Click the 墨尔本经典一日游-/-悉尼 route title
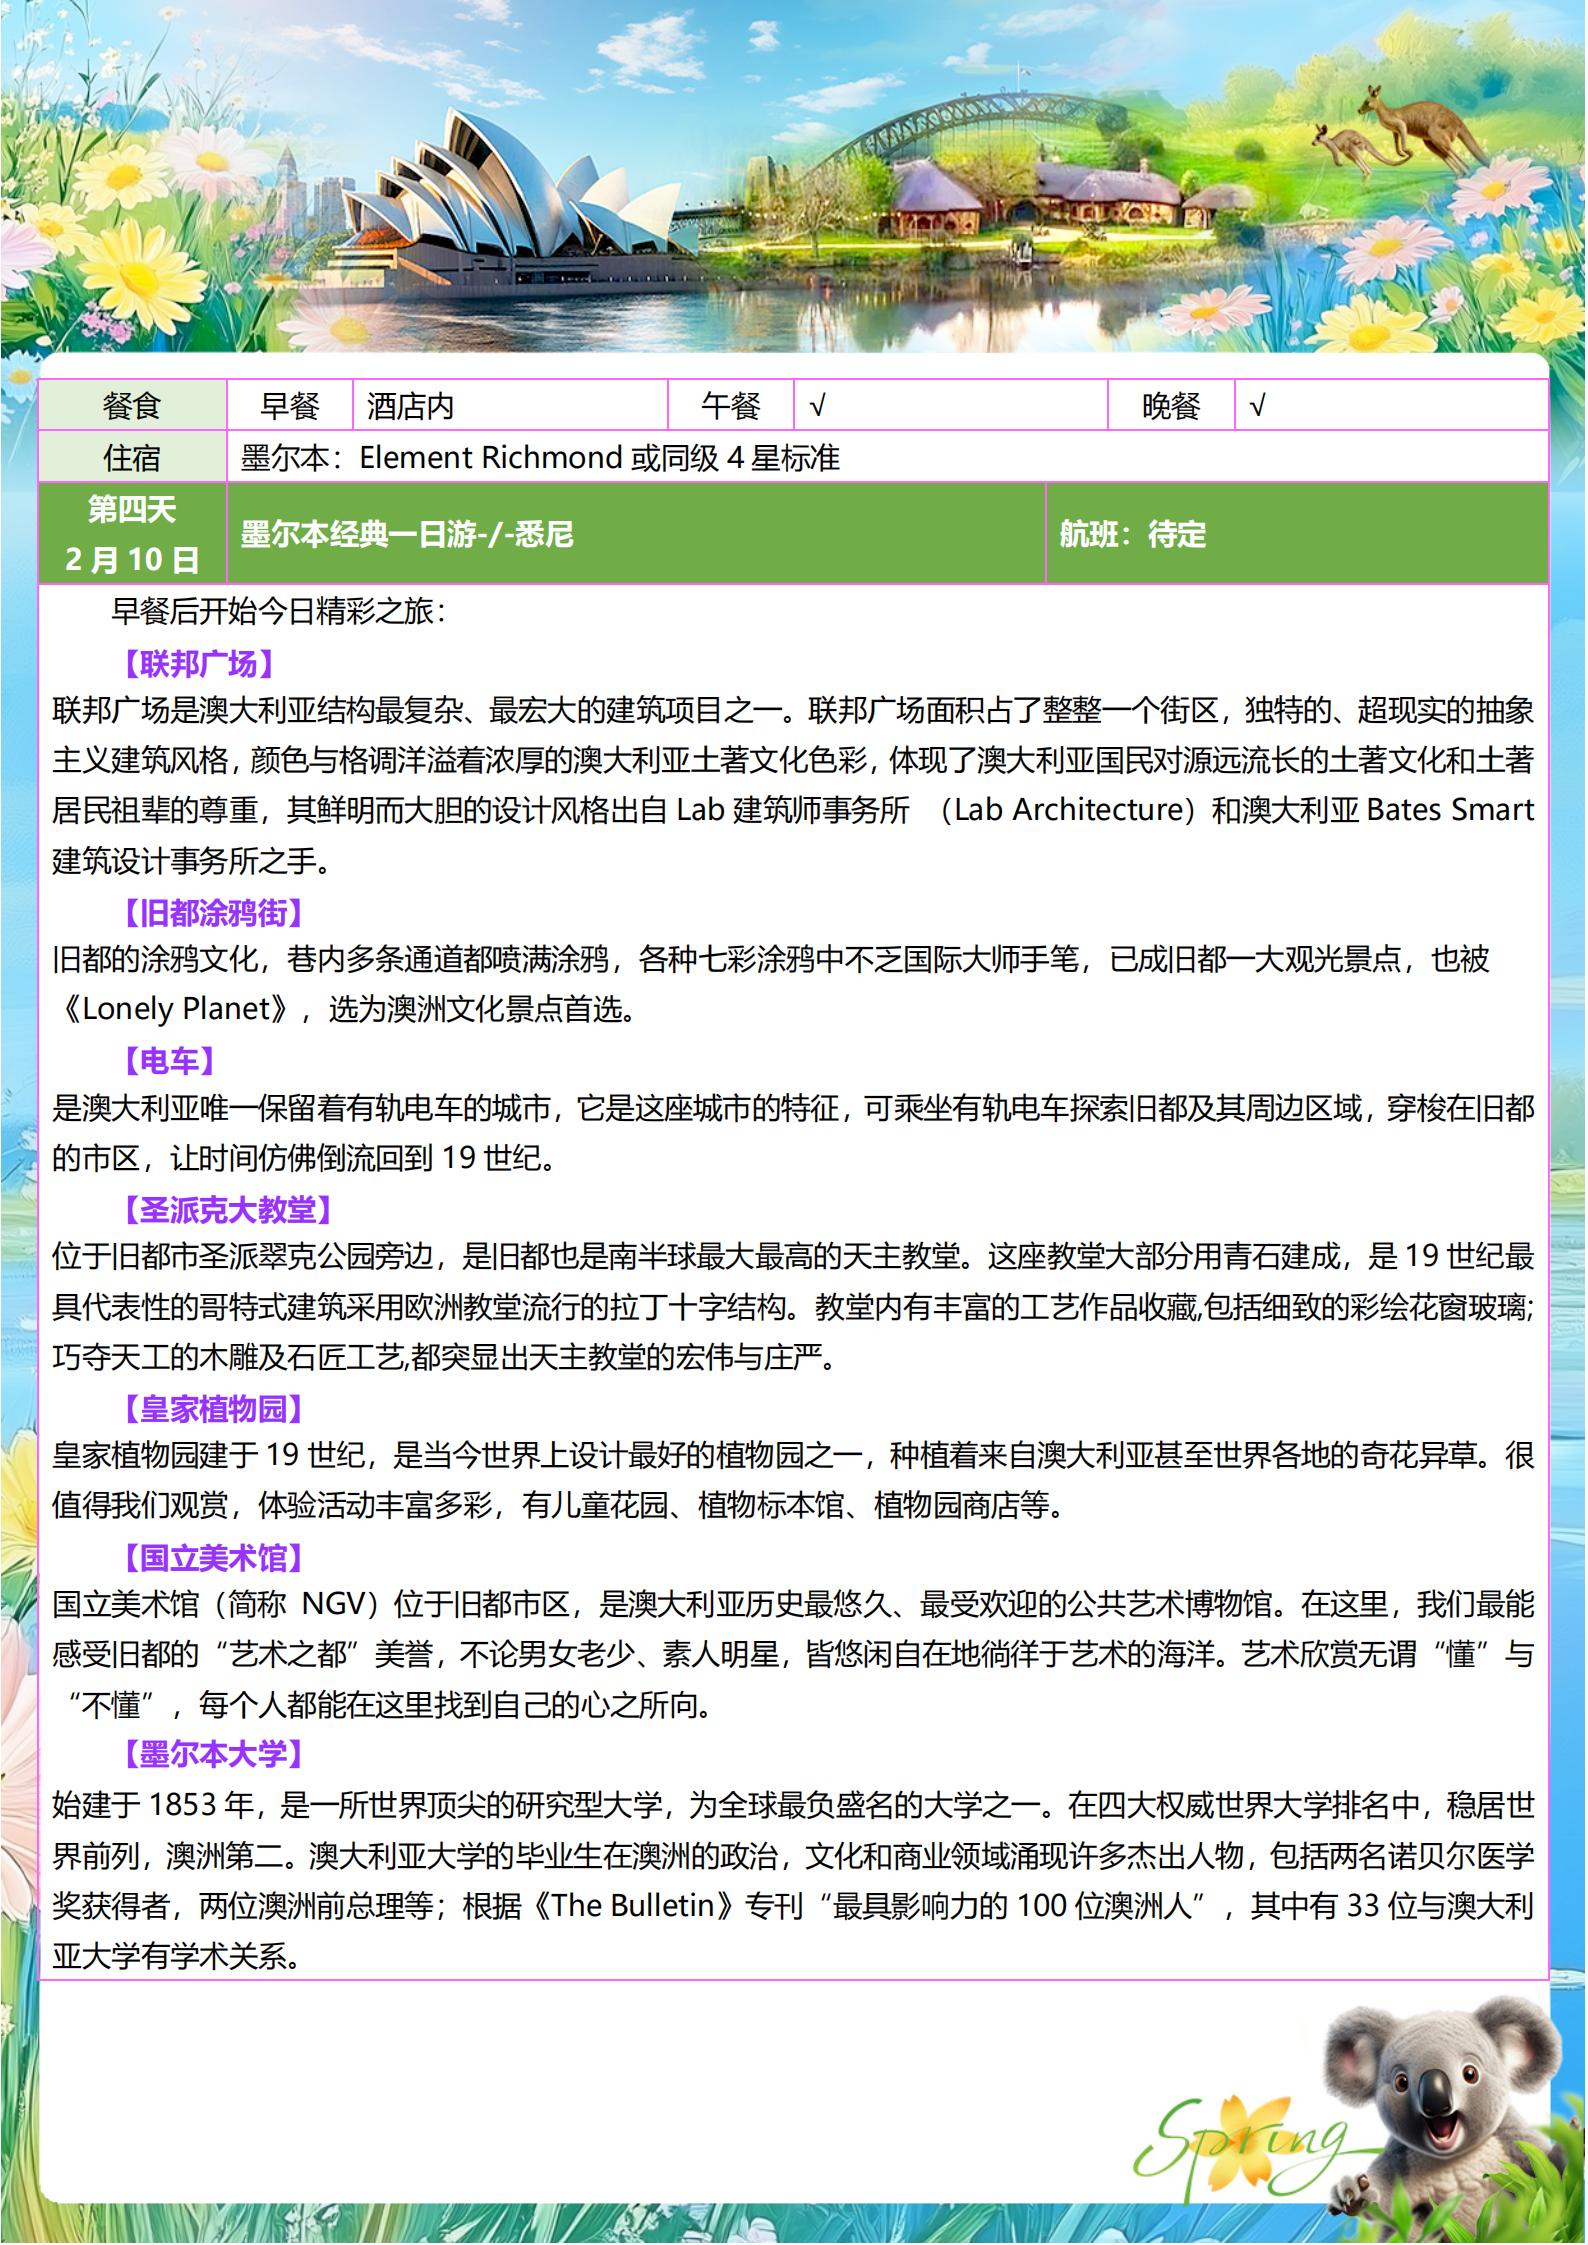The width and height of the screenshot is (1588, 2245). 407,534
